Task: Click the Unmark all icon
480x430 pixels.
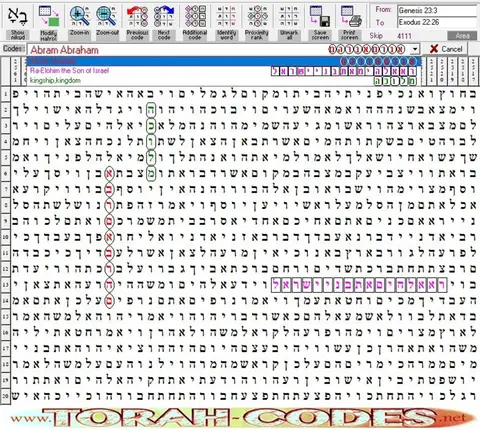Action: pyautogui.click(x=289, y=16)
